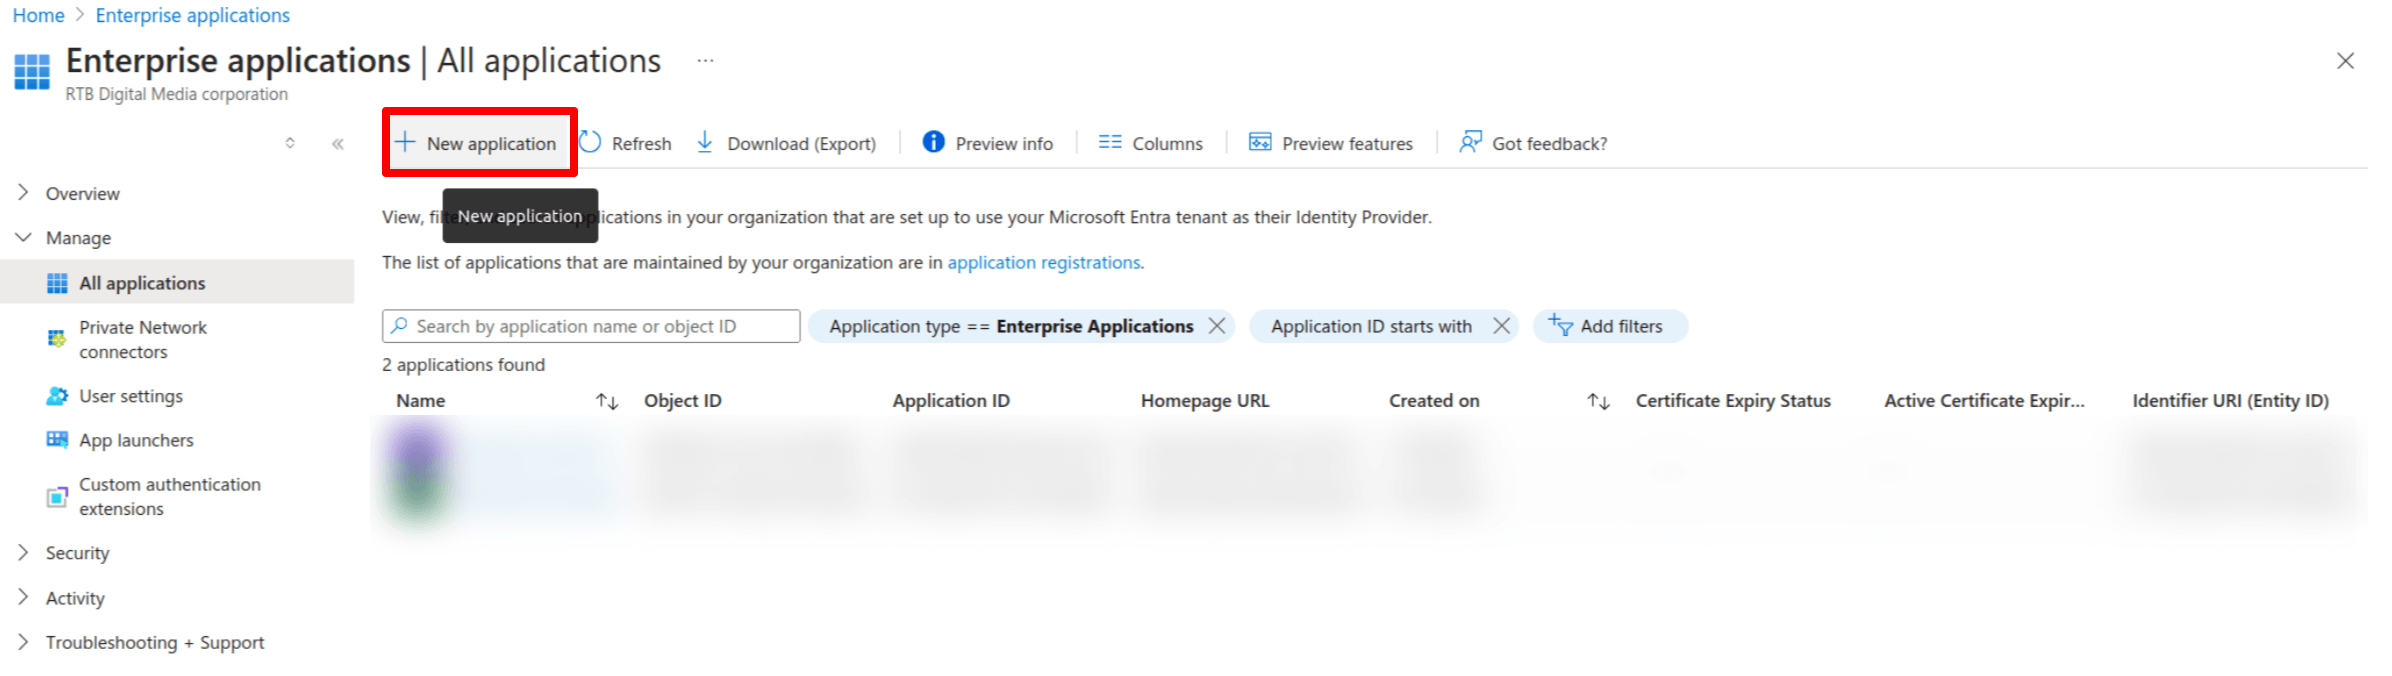Select All applications in sidebar
This screenshot has width=2392, height=676.
click(177, 282)
